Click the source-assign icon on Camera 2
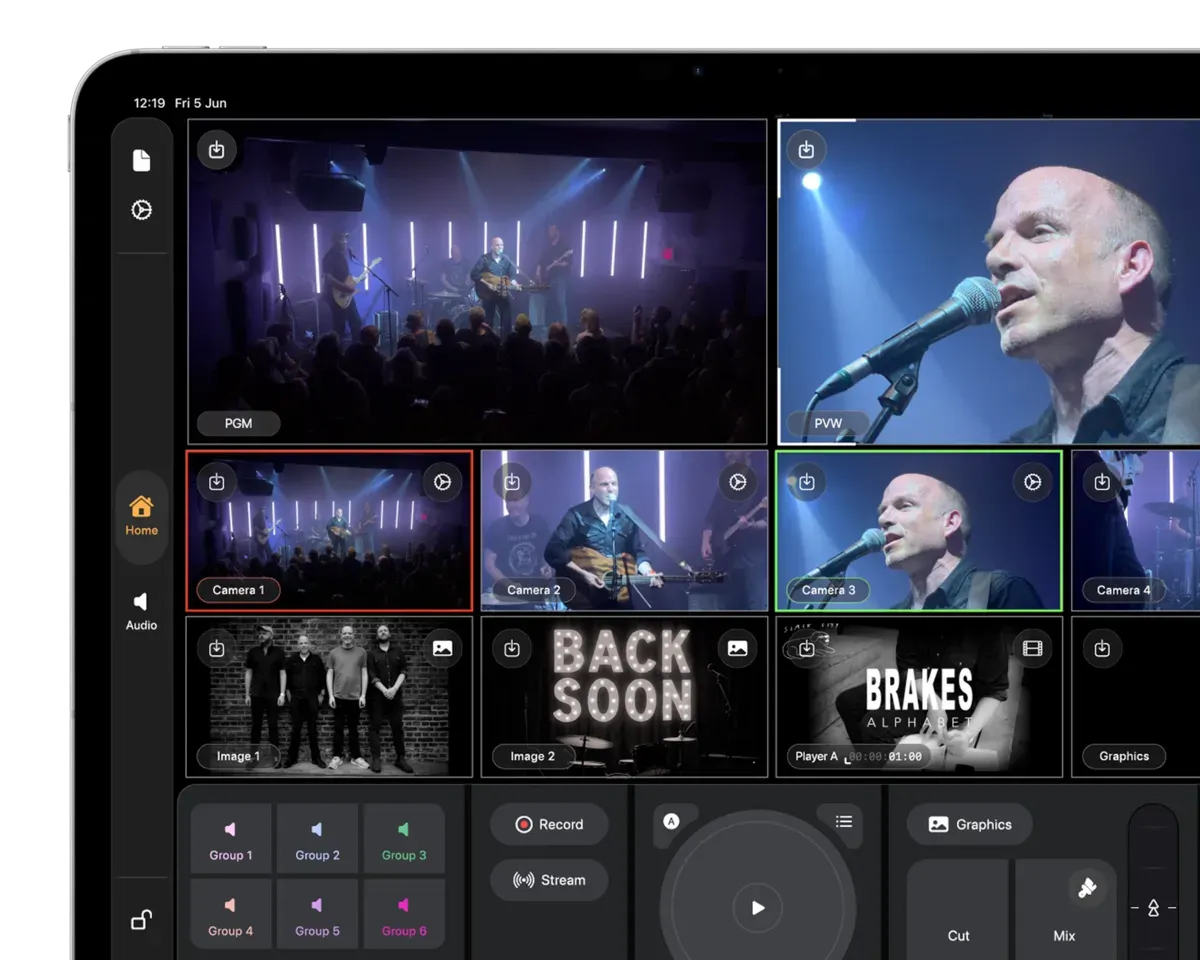The image size is (1200, 960). click(x=512, y=482)
